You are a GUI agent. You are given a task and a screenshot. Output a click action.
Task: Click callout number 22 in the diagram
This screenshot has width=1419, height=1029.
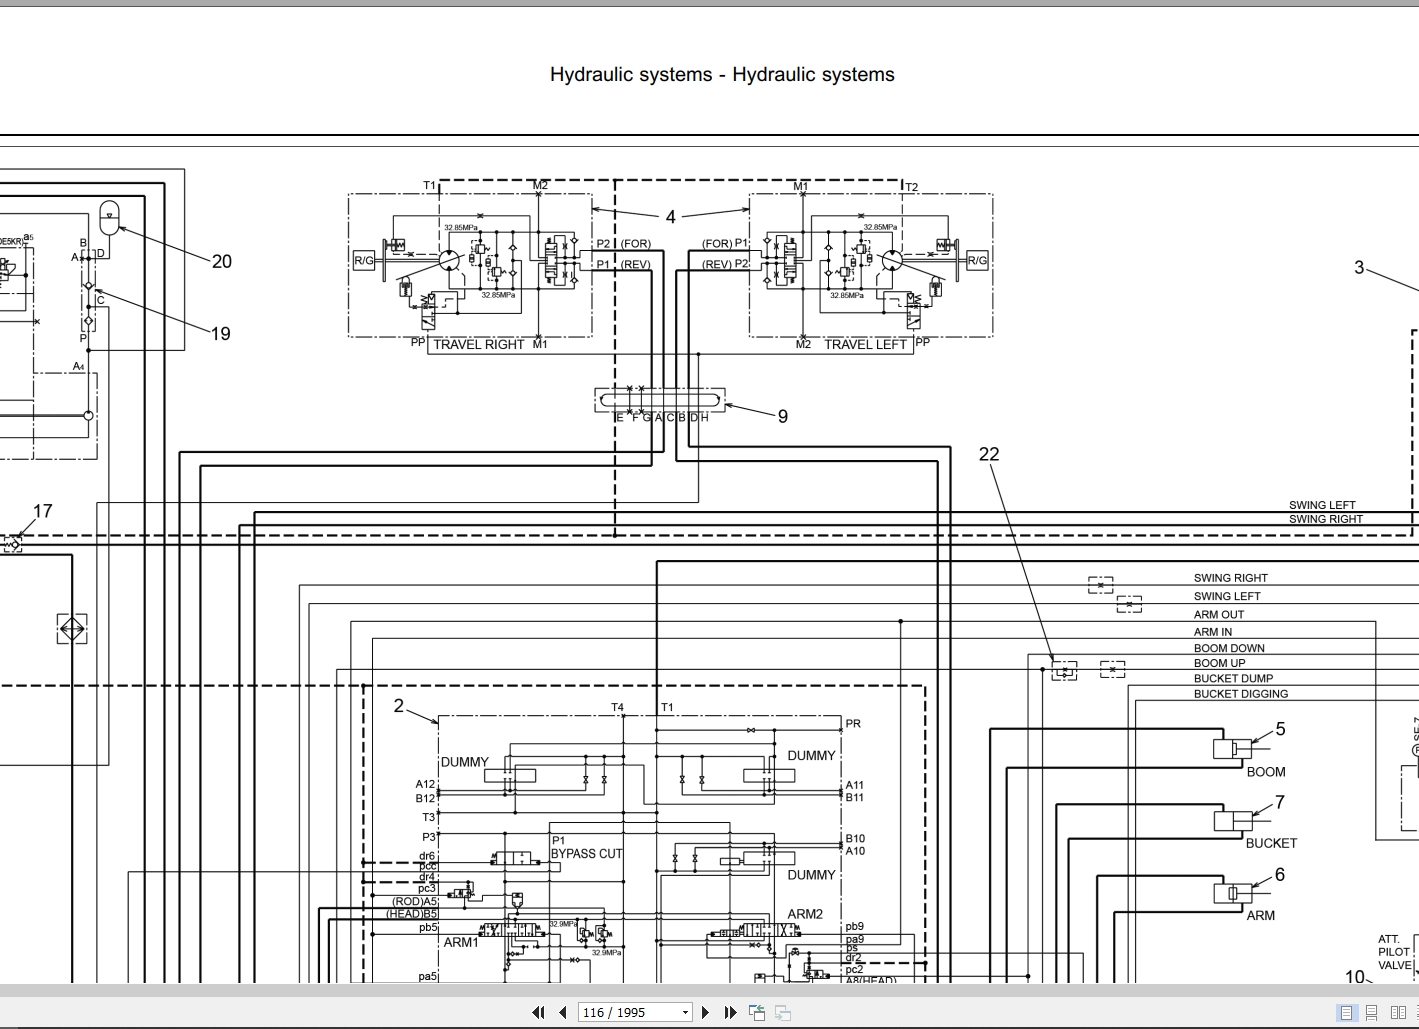(x=988, y=454)
